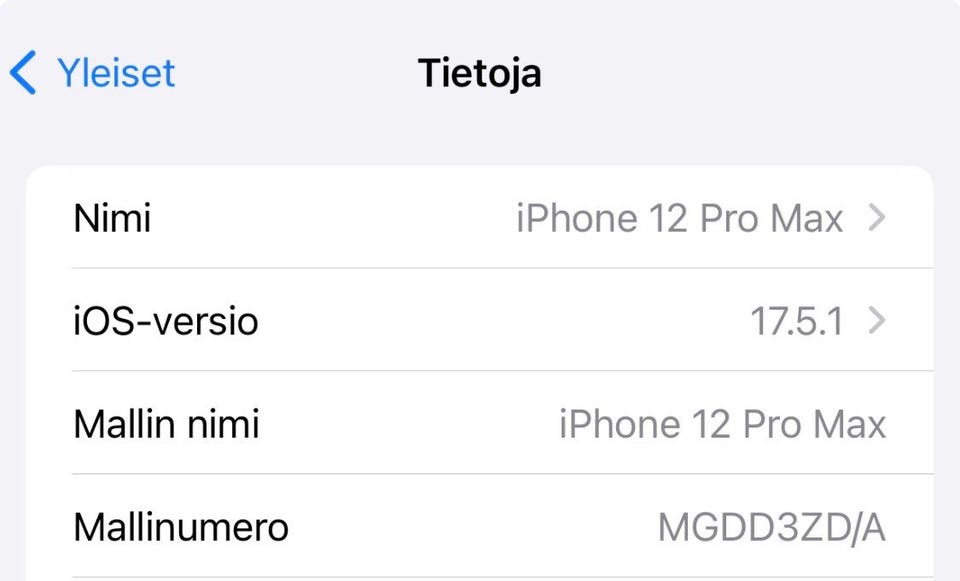This screenshot has height=581, width=960.
Task: Tap blank middle of Mallinumero row
Action: (x=471, y=527)
